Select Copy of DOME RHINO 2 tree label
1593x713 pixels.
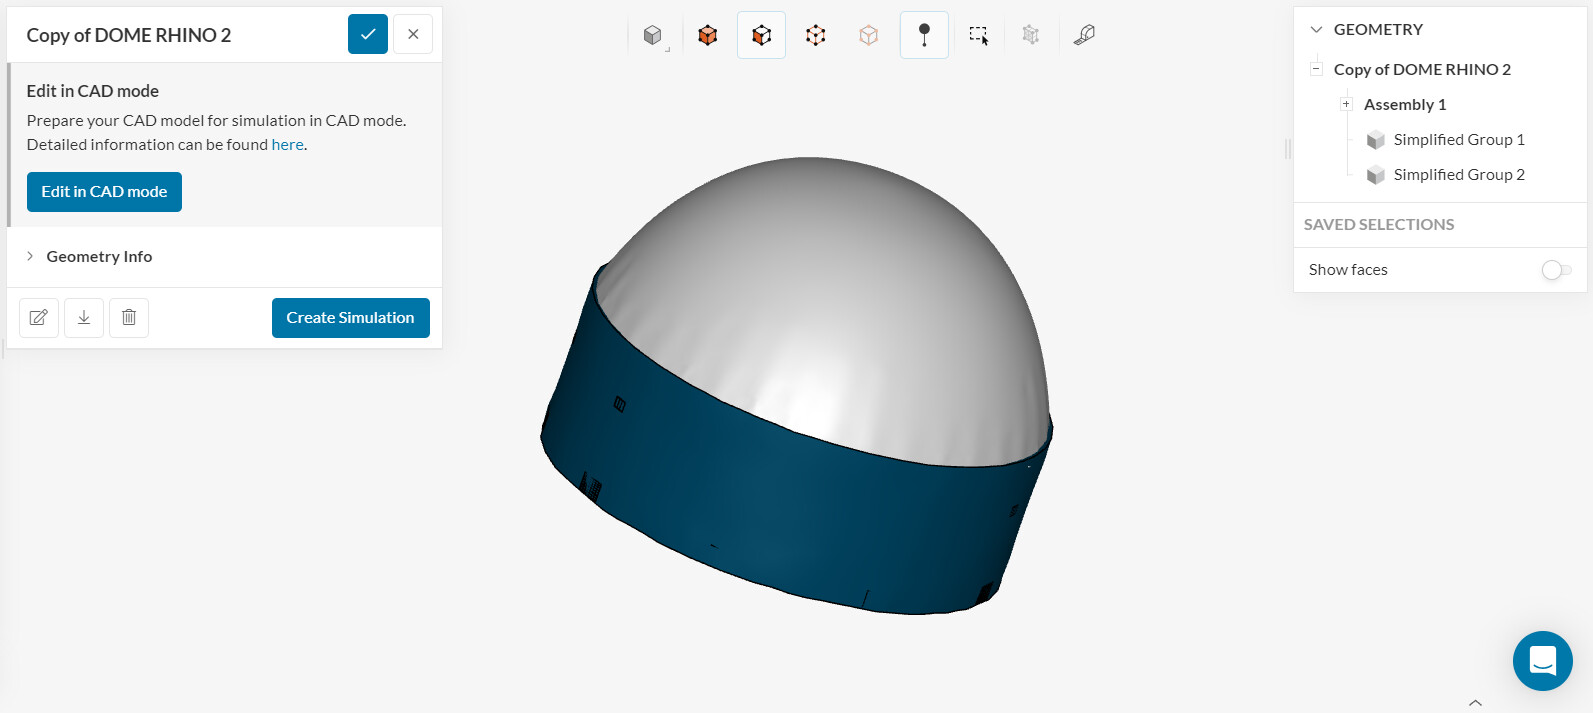(x=1422, y=69)
